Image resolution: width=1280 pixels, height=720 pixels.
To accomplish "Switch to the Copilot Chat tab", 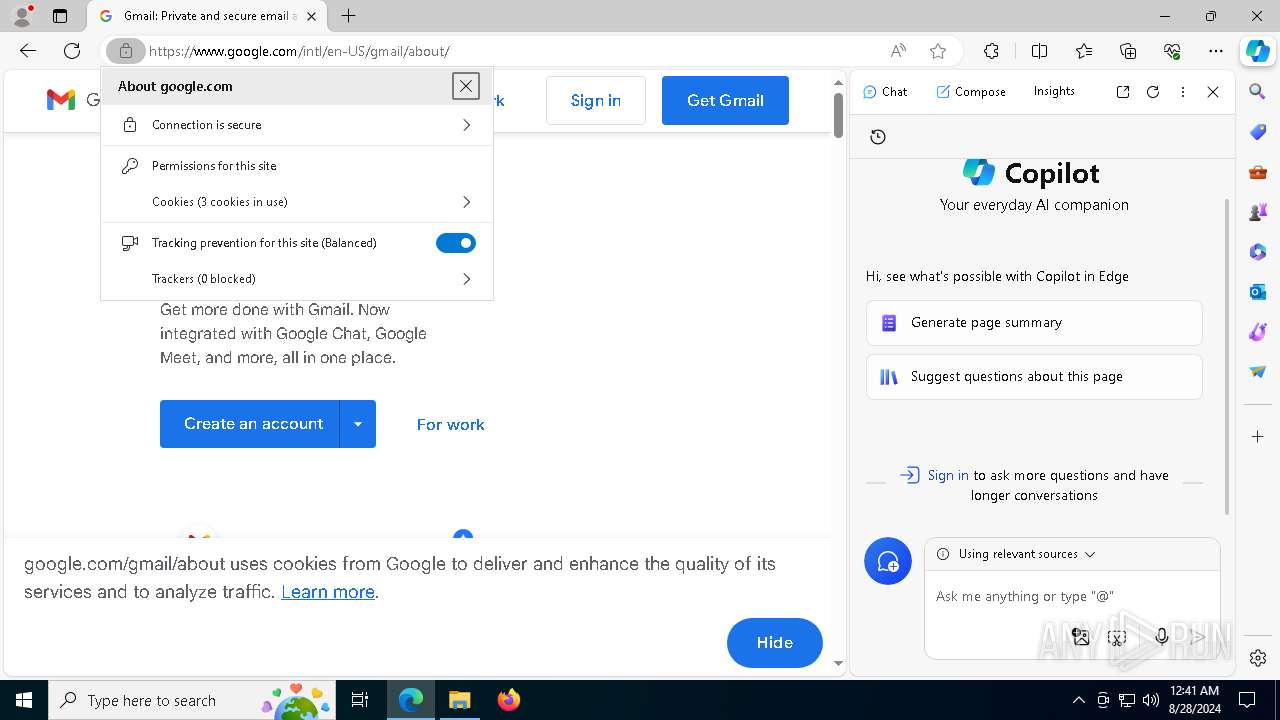I will click(x=885, y=92).
